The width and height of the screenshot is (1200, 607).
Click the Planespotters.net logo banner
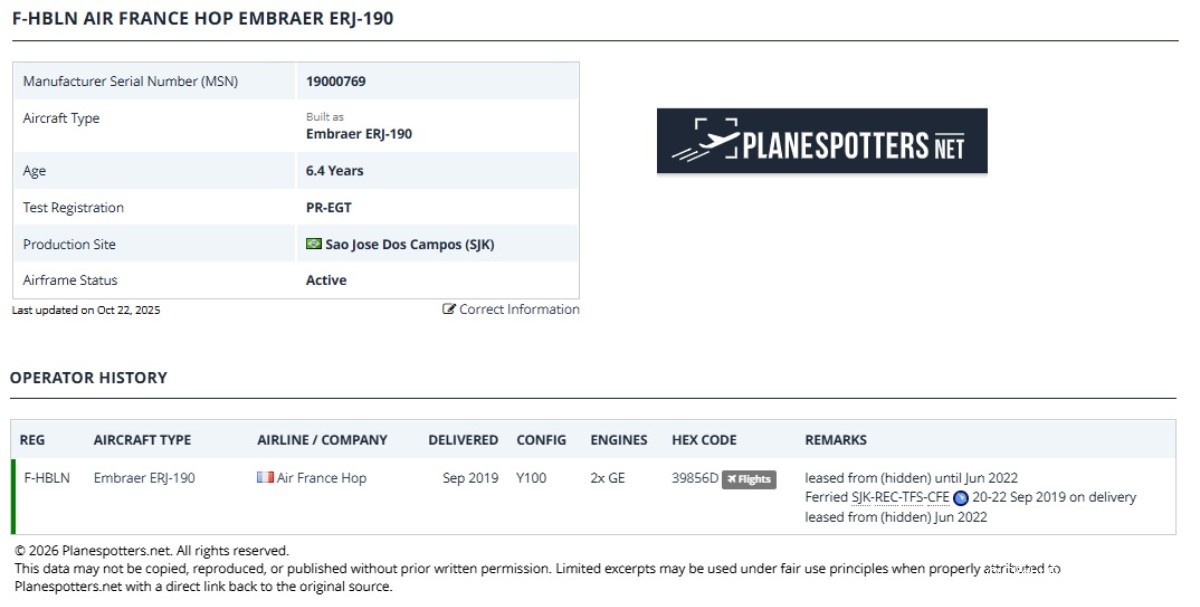click(821, 141)
